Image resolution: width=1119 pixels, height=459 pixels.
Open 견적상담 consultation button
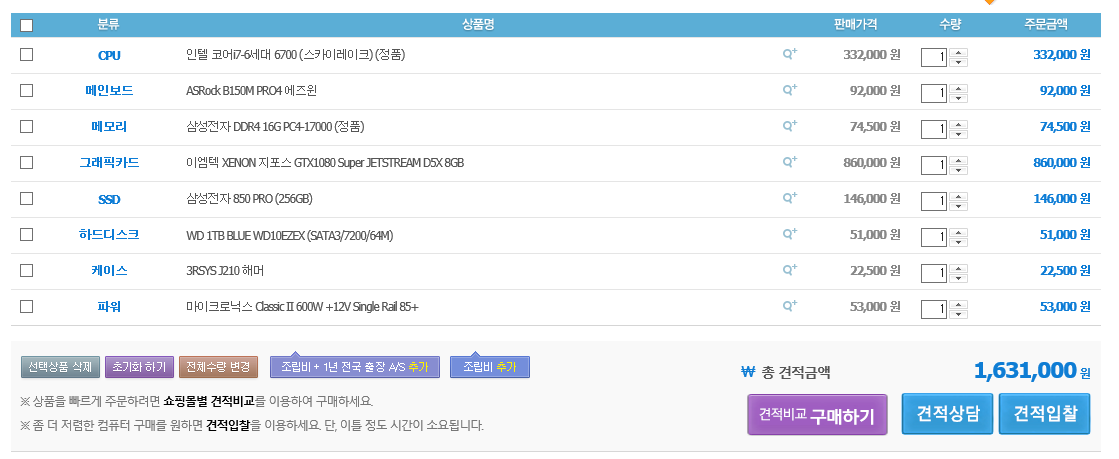[947, 413]
